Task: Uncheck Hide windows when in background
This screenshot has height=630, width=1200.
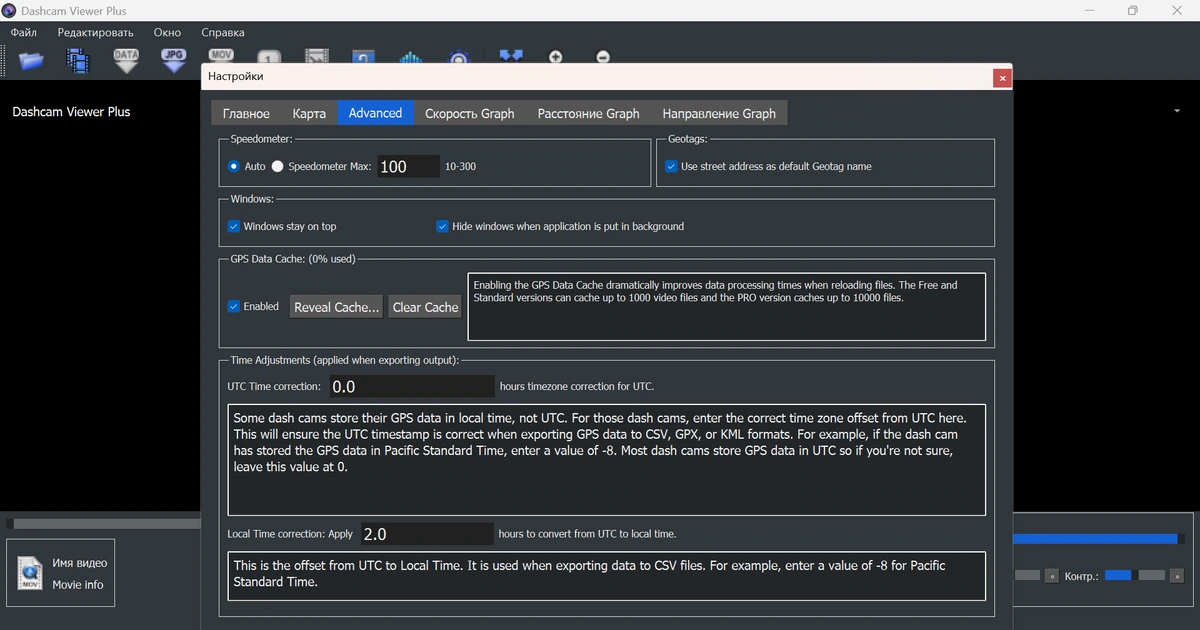Action: point(442,226)
